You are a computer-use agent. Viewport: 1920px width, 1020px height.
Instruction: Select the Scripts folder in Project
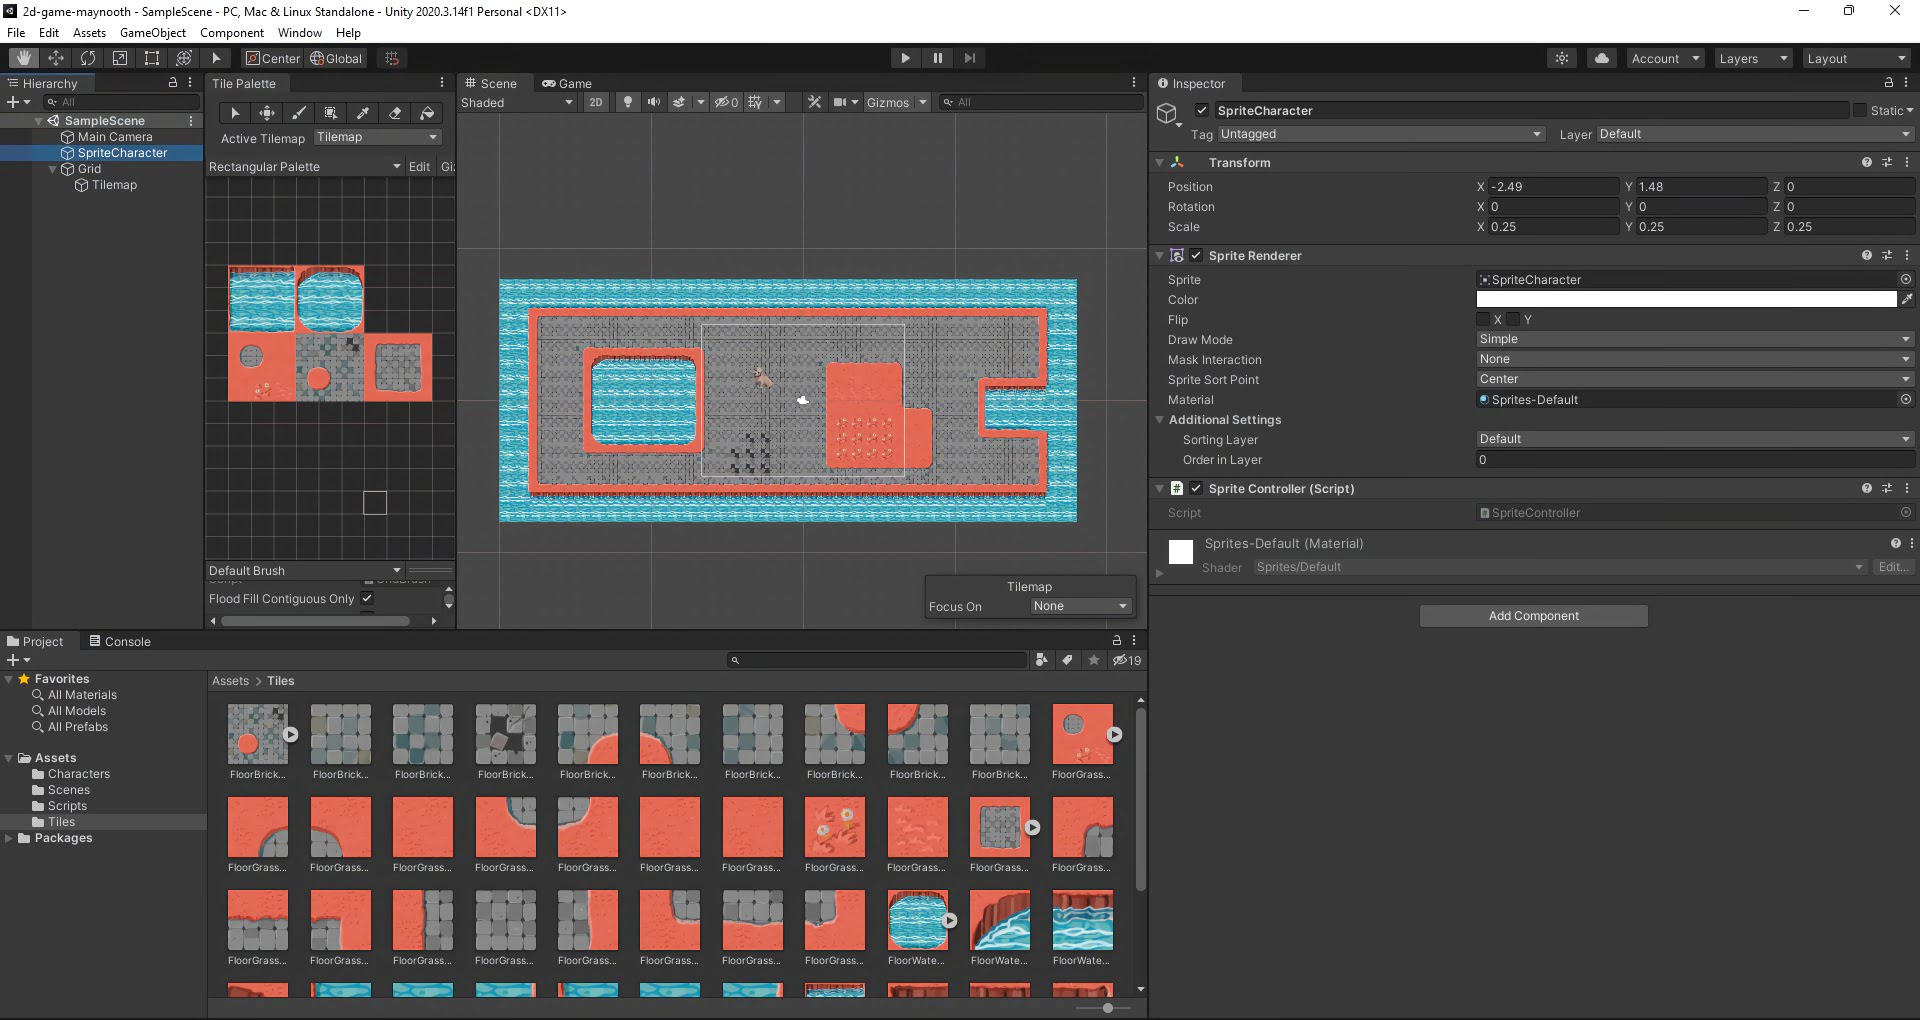[x=67, y=806]
